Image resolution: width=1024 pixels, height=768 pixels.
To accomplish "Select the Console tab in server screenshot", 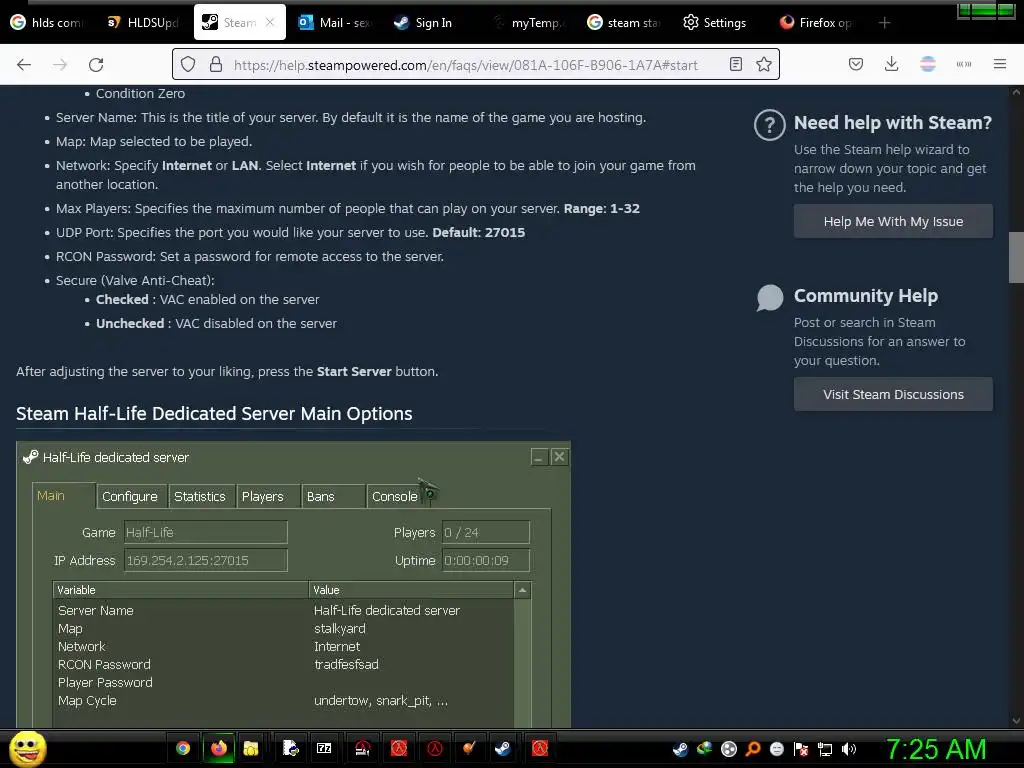I will [394, 496].
